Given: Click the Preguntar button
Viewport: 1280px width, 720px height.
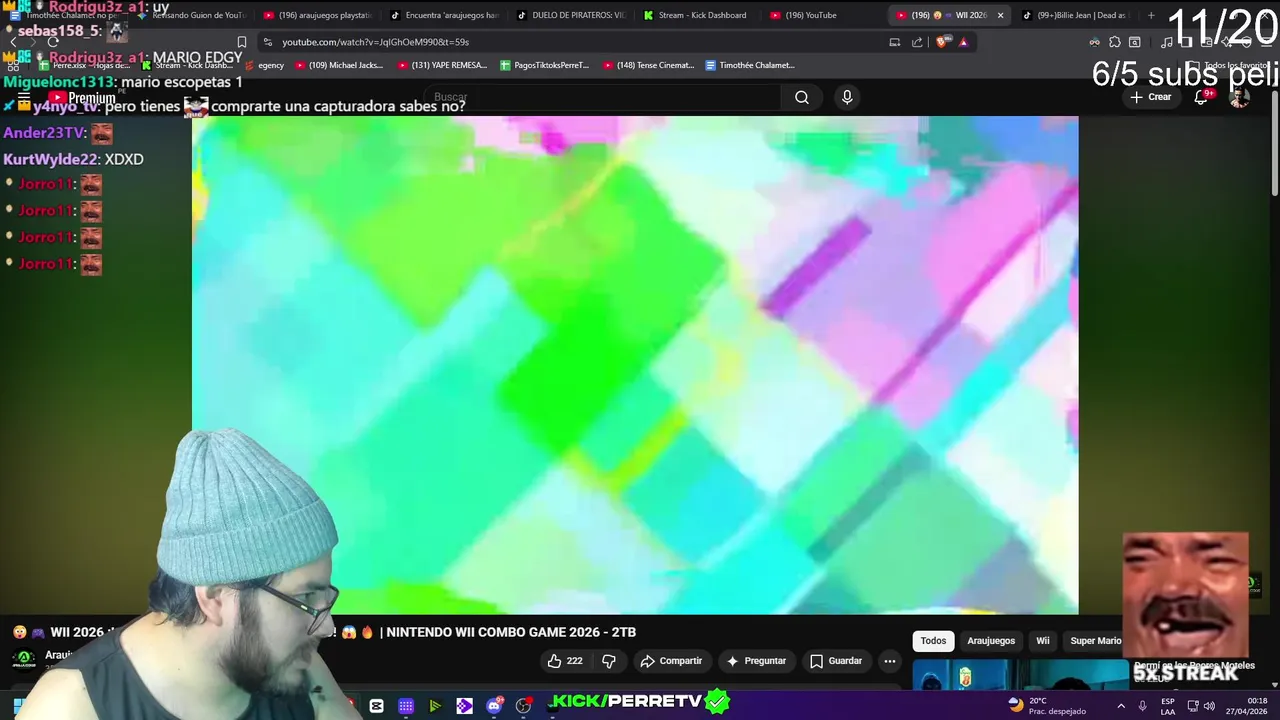Looking at the screenshot, I should [x=756, y=661].
